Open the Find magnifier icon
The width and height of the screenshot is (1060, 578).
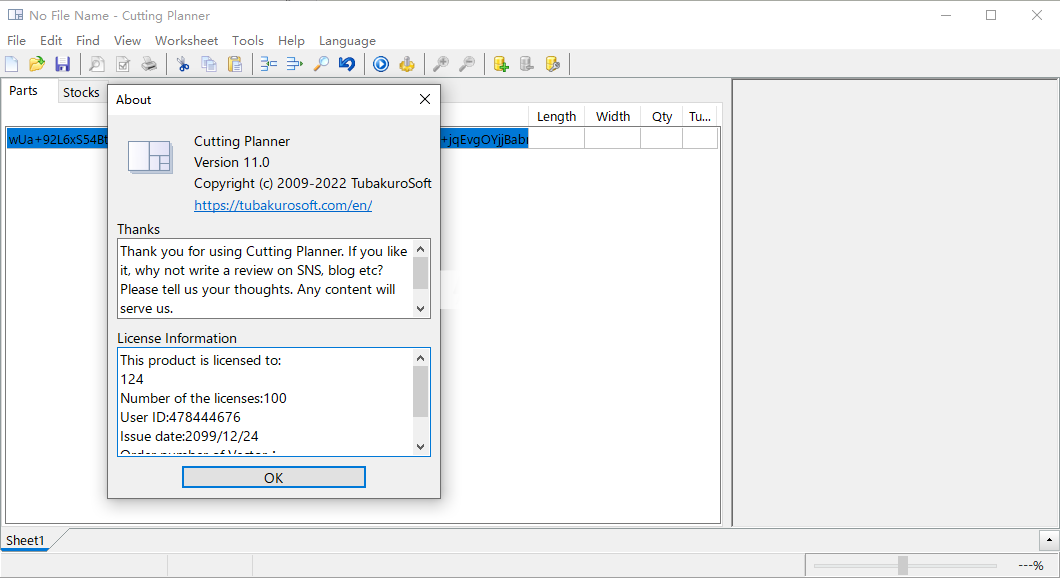pyautogui.click(x=321, y=64)
